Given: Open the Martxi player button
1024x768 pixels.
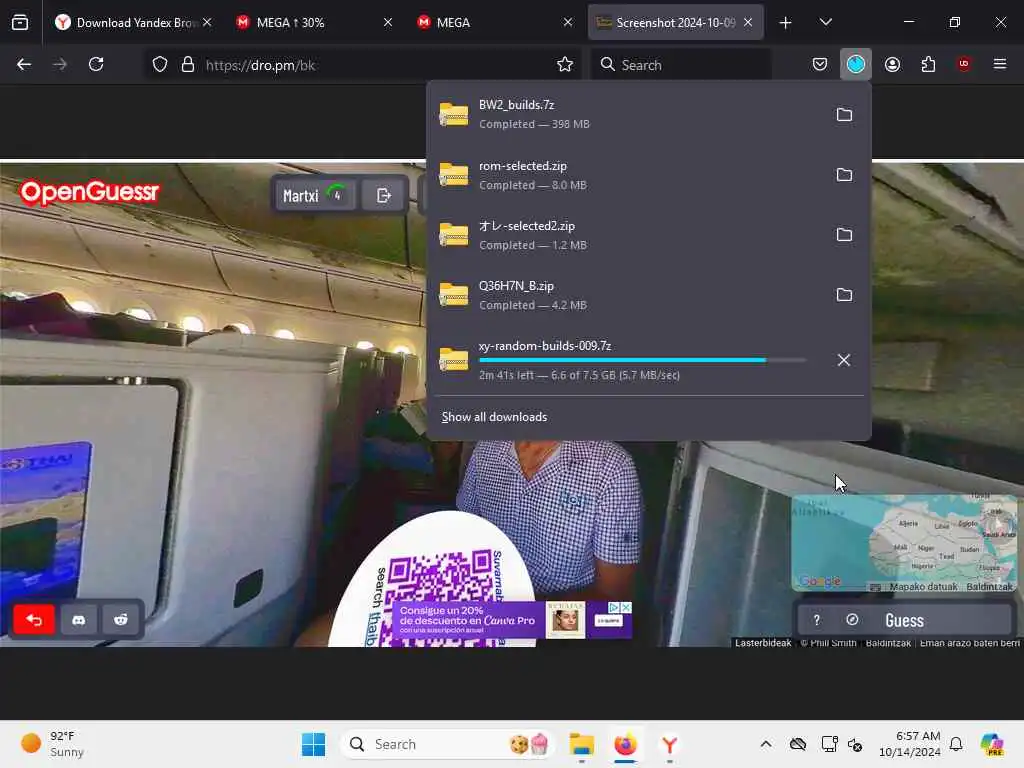Looking at the screenshot, I should [x=315, y=195].
